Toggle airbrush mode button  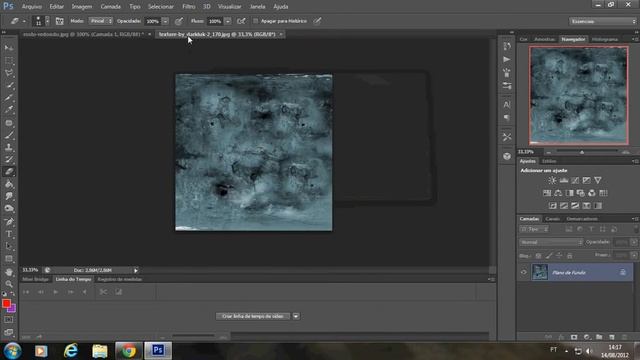point(241,21)
